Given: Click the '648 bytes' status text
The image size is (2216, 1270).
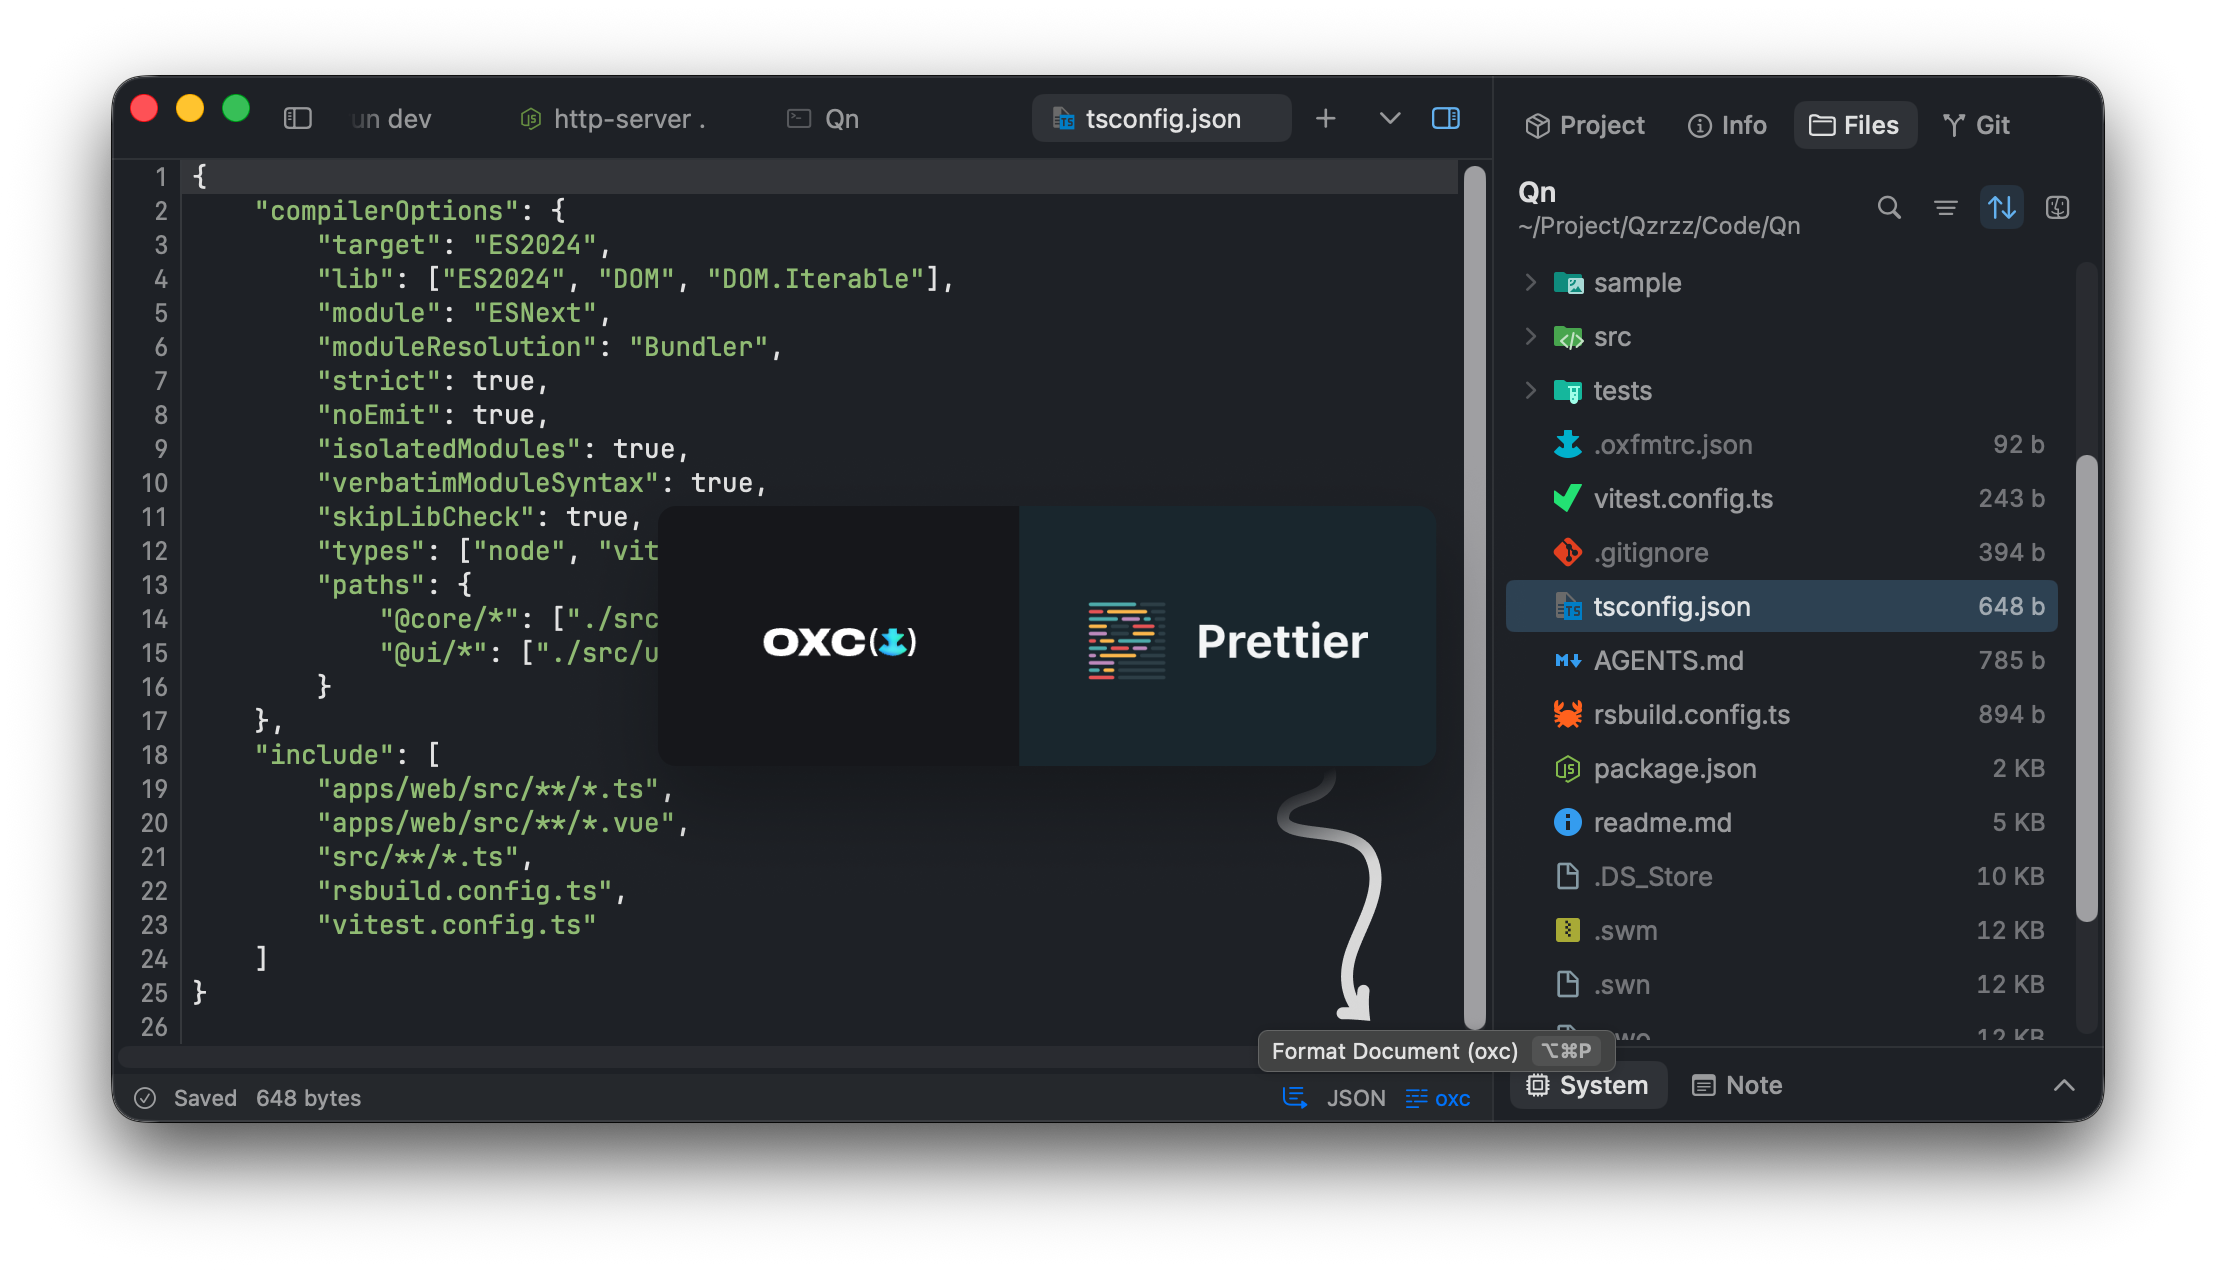Looking at the screenshot, I should pos(308,1098).
